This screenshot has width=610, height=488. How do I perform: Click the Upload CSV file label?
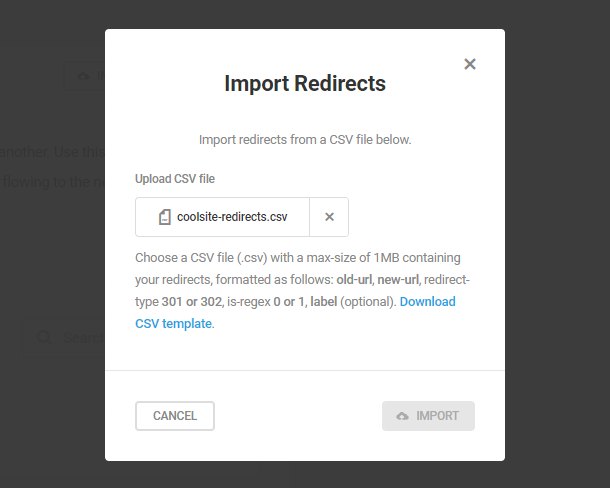pos(175,179)
